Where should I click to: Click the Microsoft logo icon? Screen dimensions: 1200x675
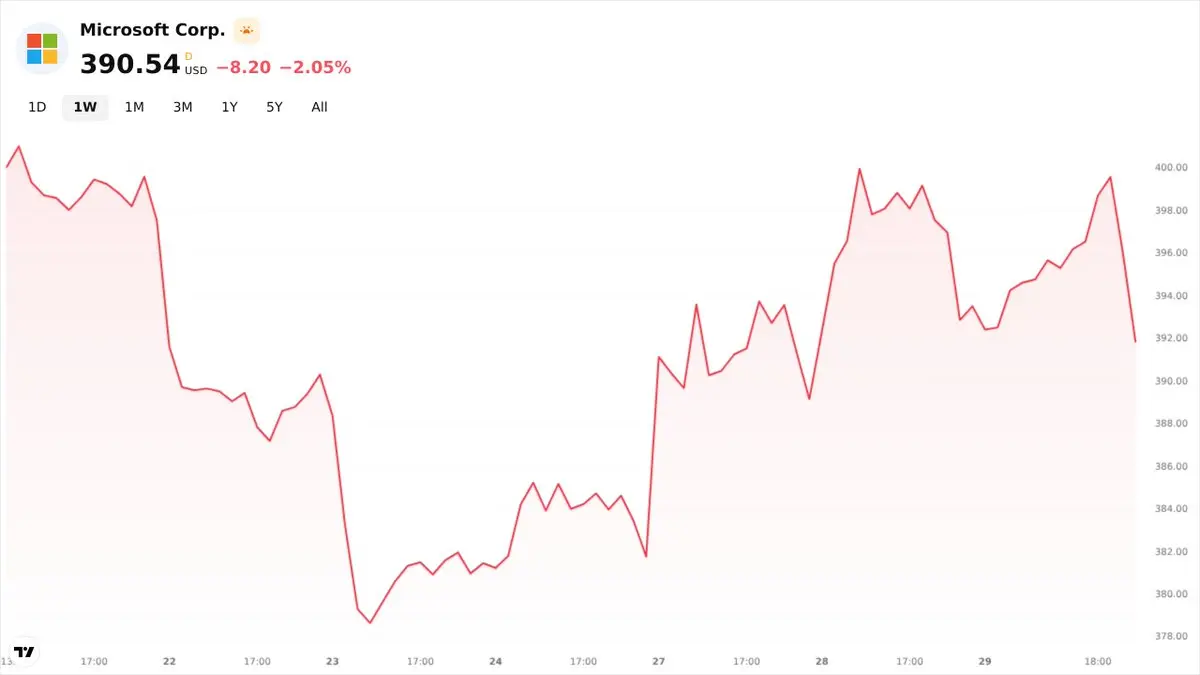click(42, 48)
